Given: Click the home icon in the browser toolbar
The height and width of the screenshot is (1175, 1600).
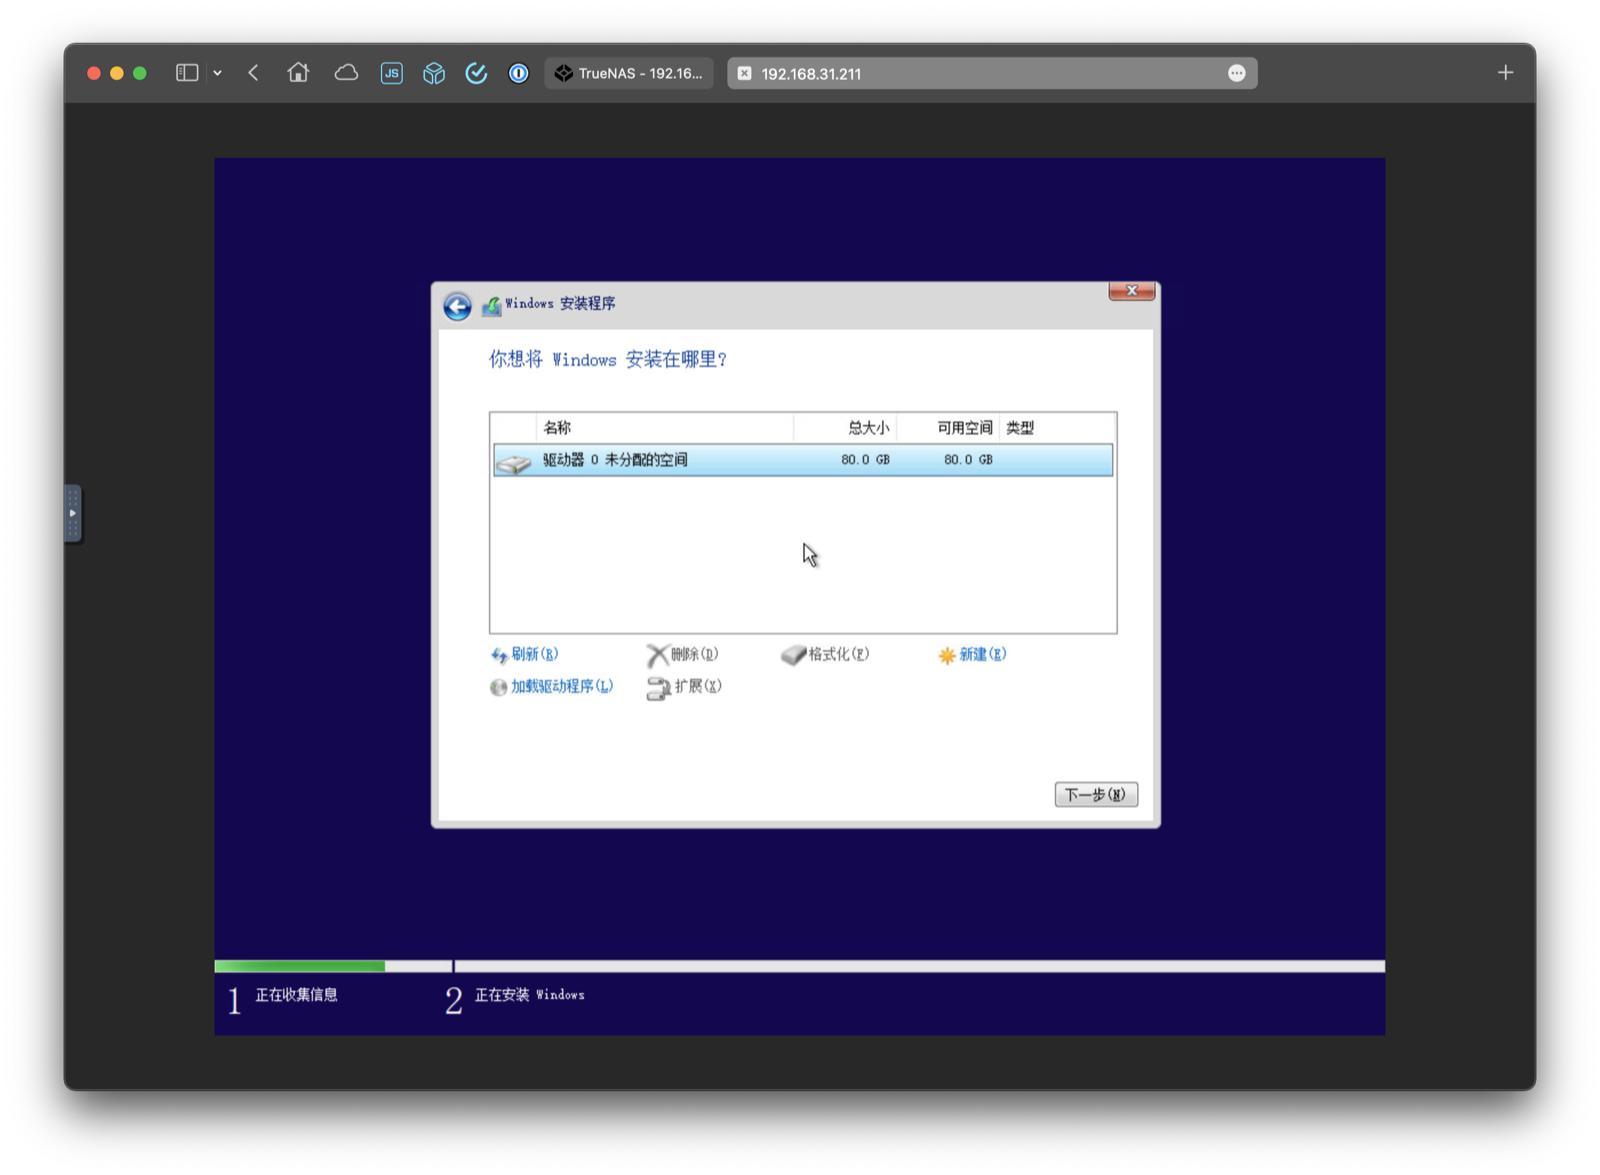Looking at the screenshot, I should (x=298, y=72).
